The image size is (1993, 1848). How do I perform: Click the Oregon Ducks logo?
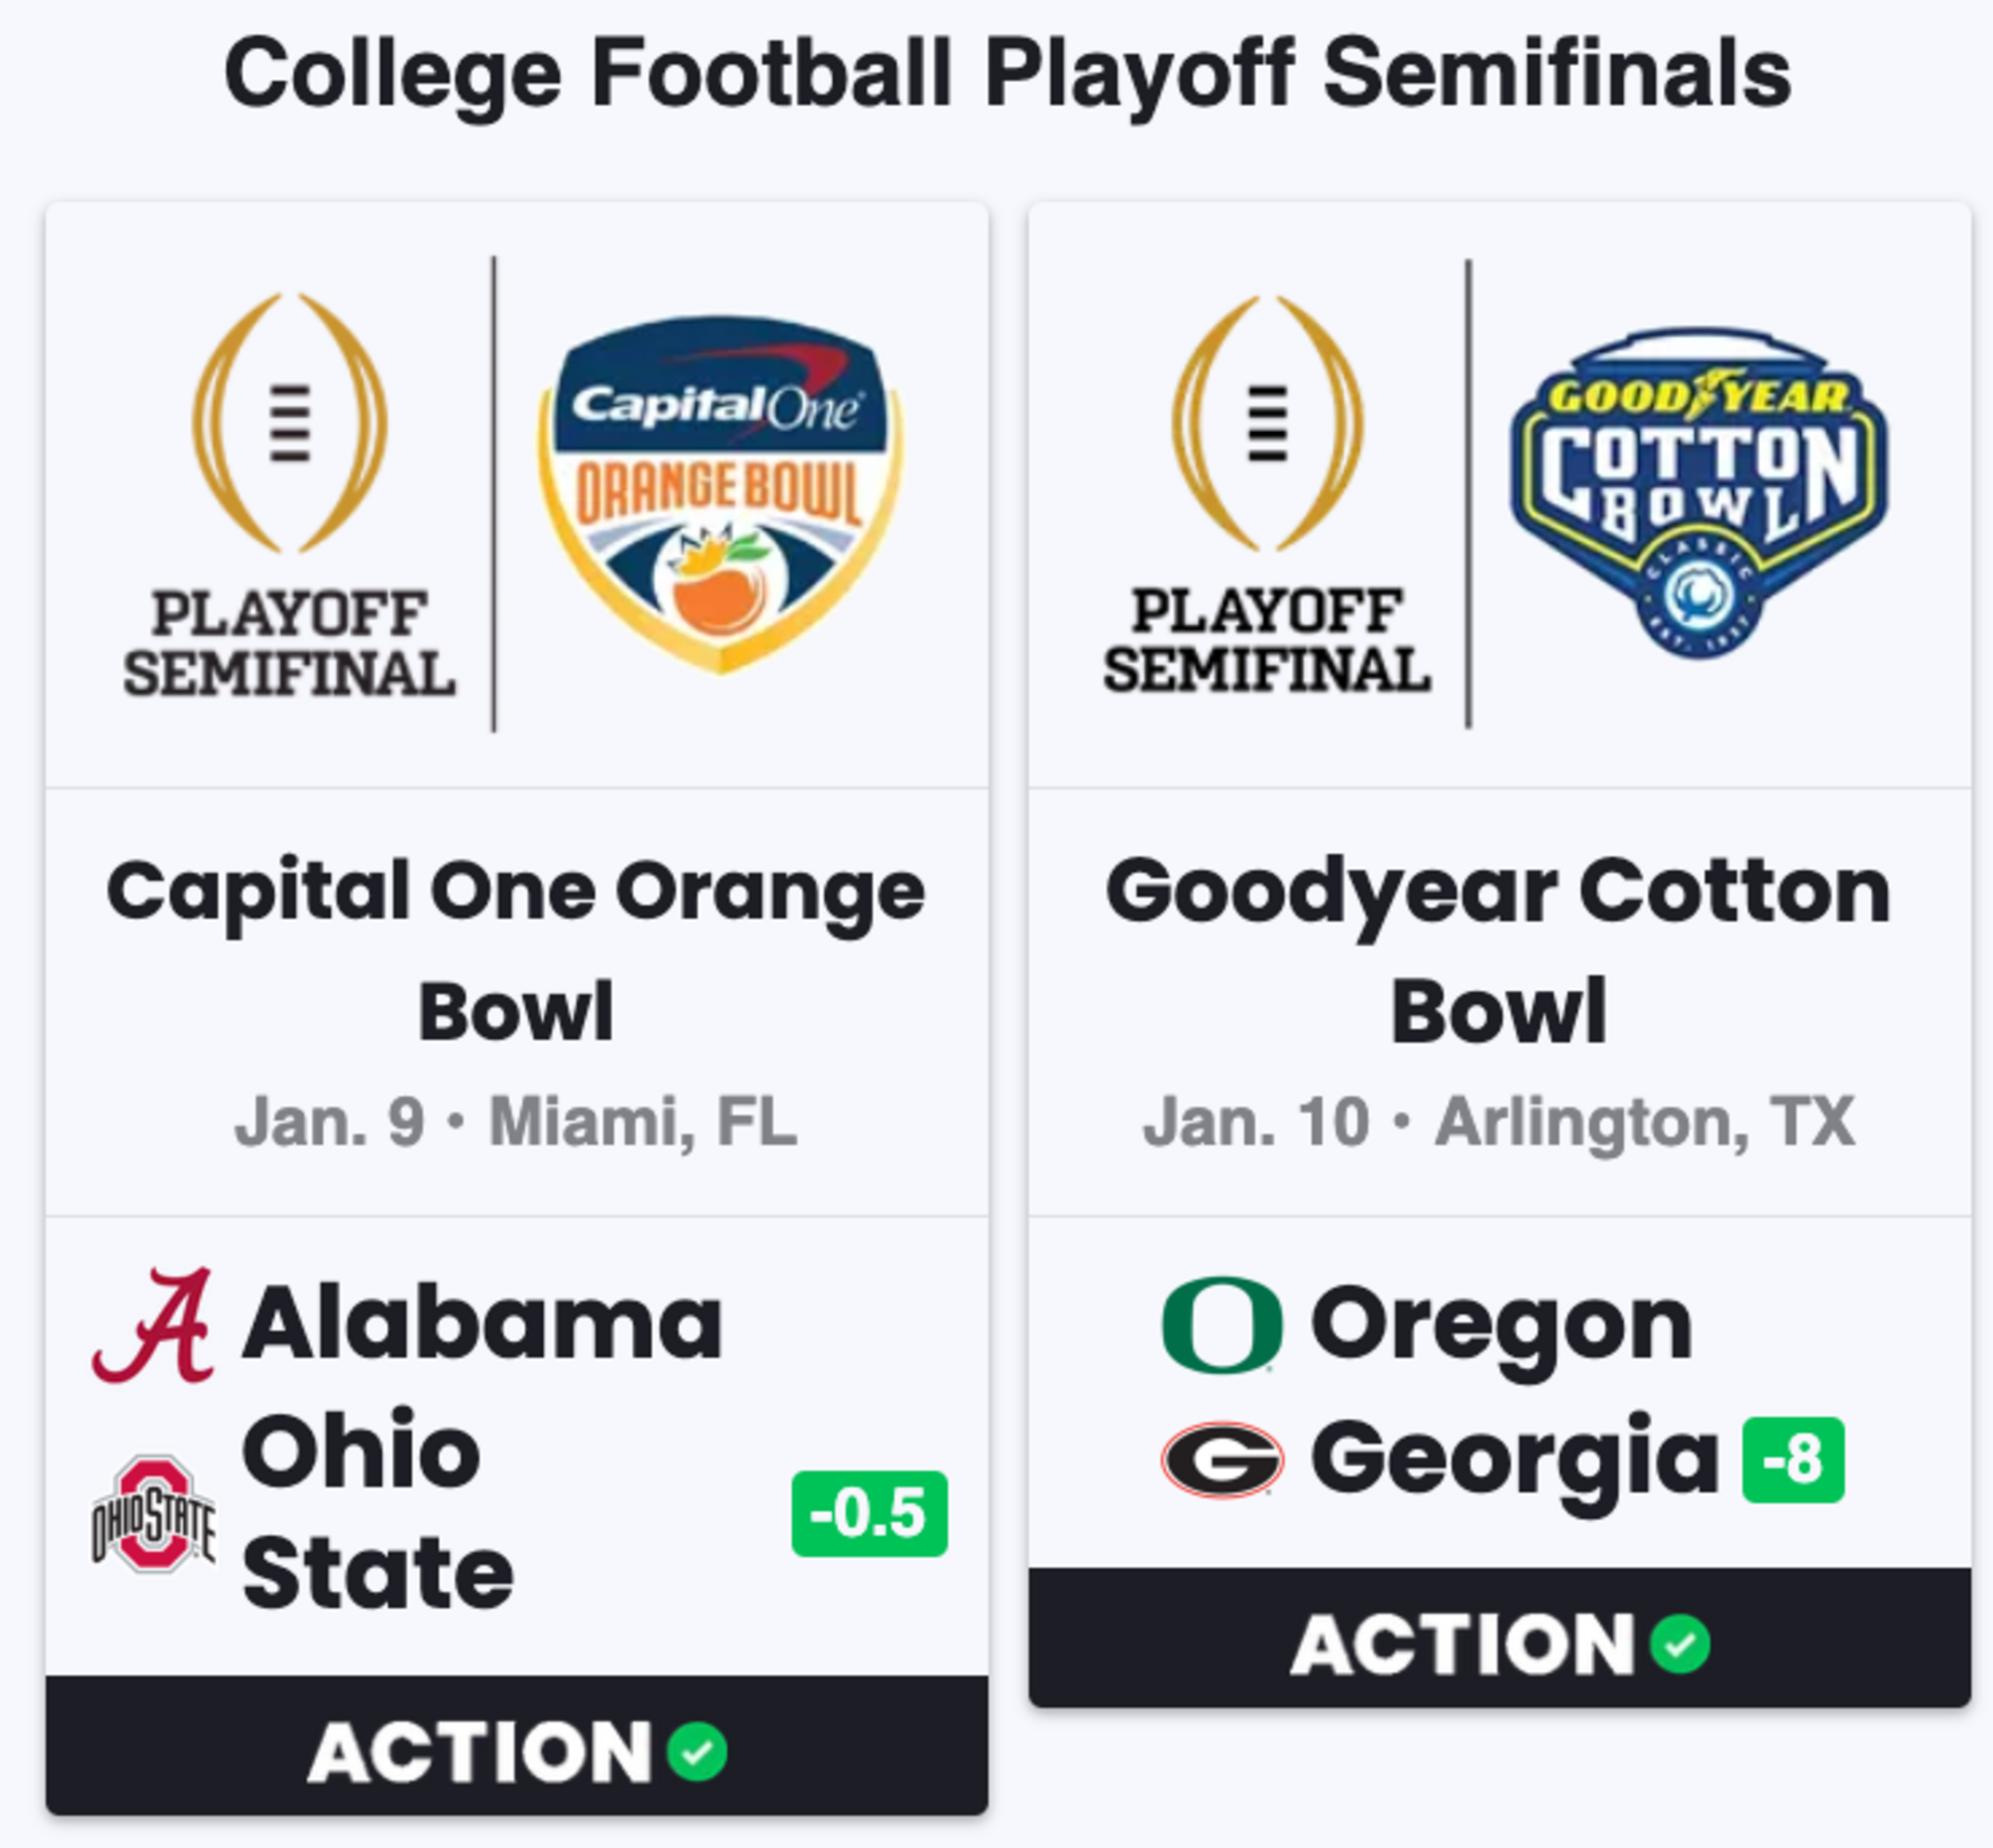coord(1222,1324)
